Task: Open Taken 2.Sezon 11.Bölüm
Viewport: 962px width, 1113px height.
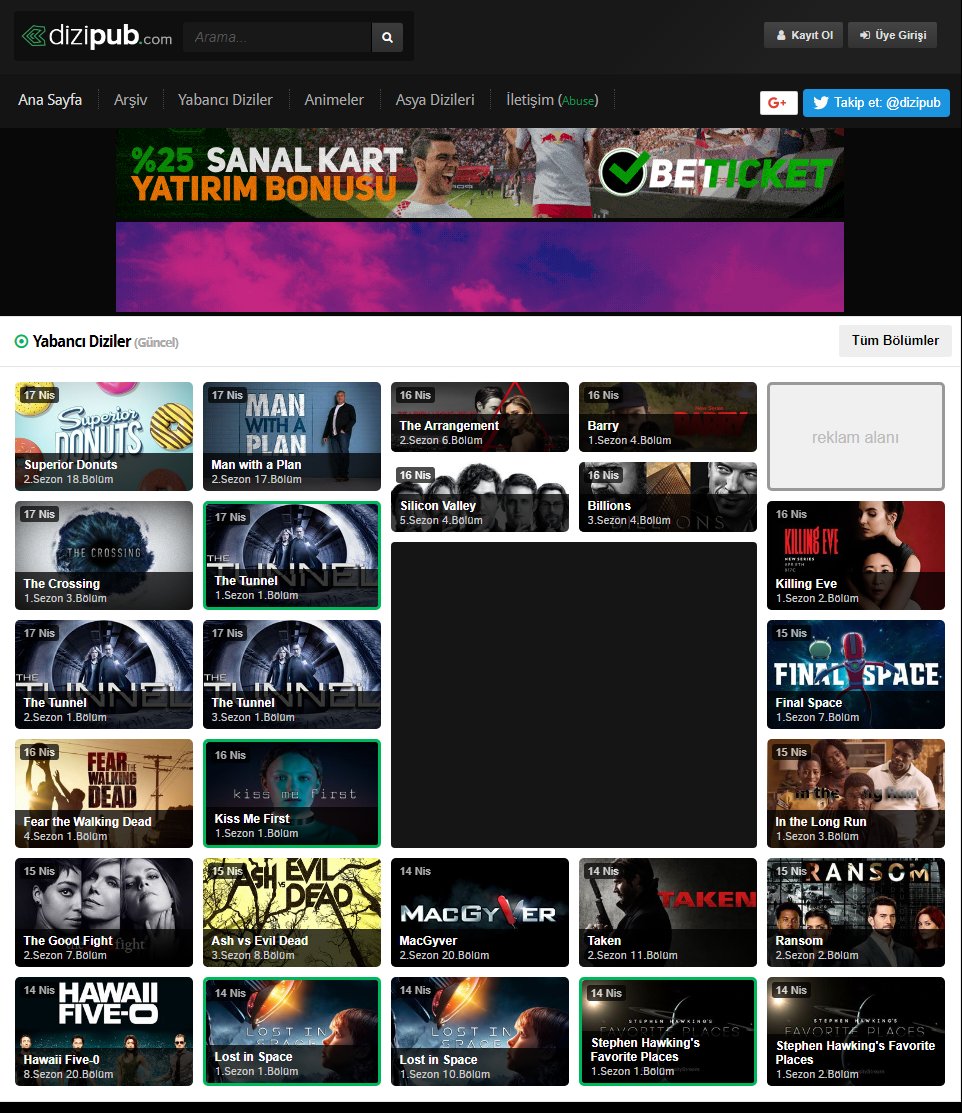Action: tap(667, 912)
